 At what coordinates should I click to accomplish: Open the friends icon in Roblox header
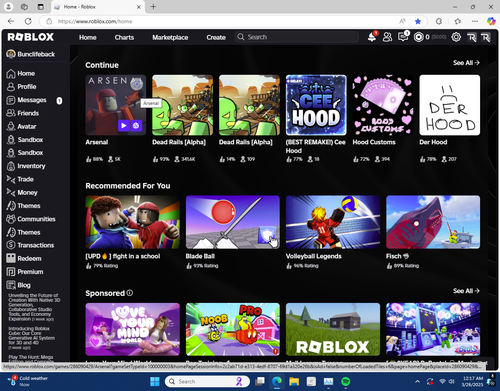[387, 37]
